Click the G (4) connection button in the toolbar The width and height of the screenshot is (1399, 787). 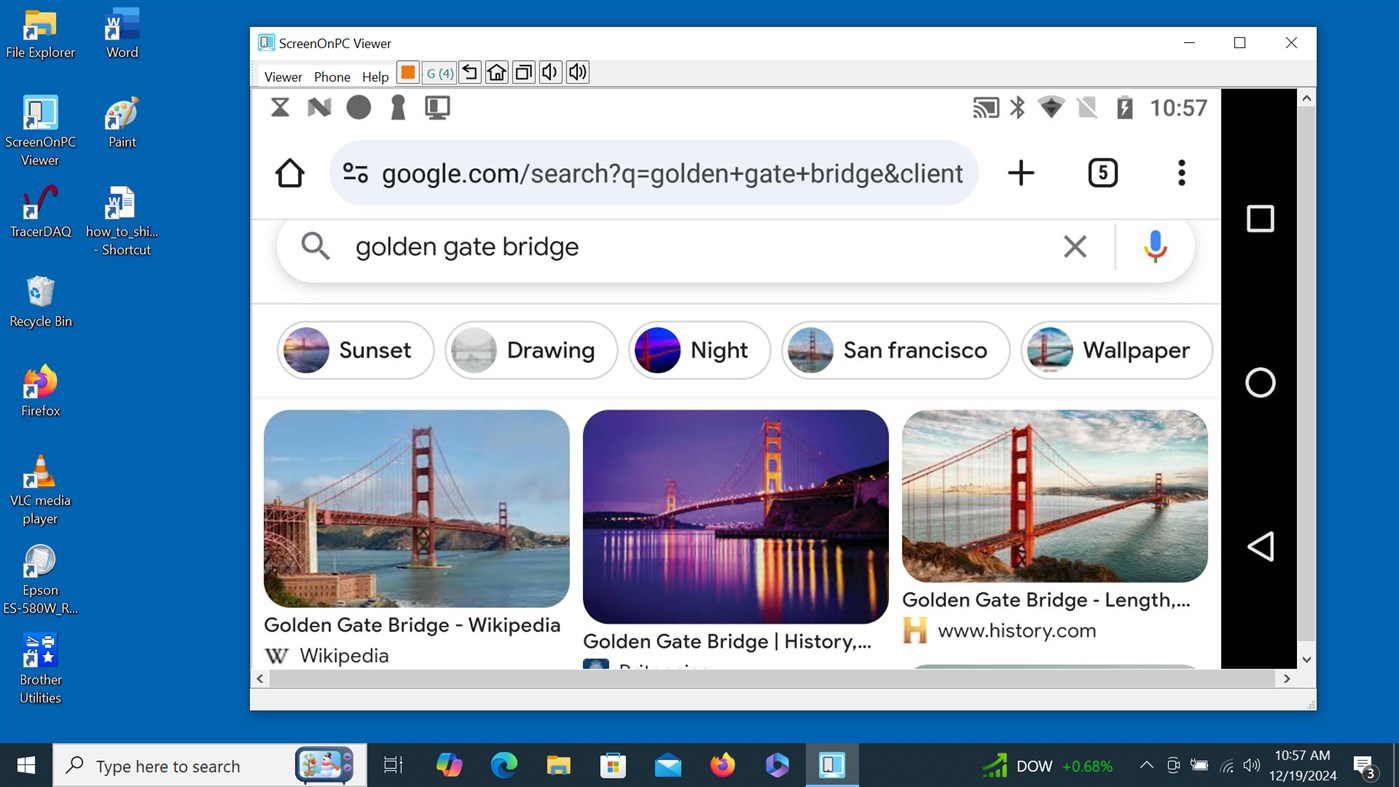click(438, 72)
